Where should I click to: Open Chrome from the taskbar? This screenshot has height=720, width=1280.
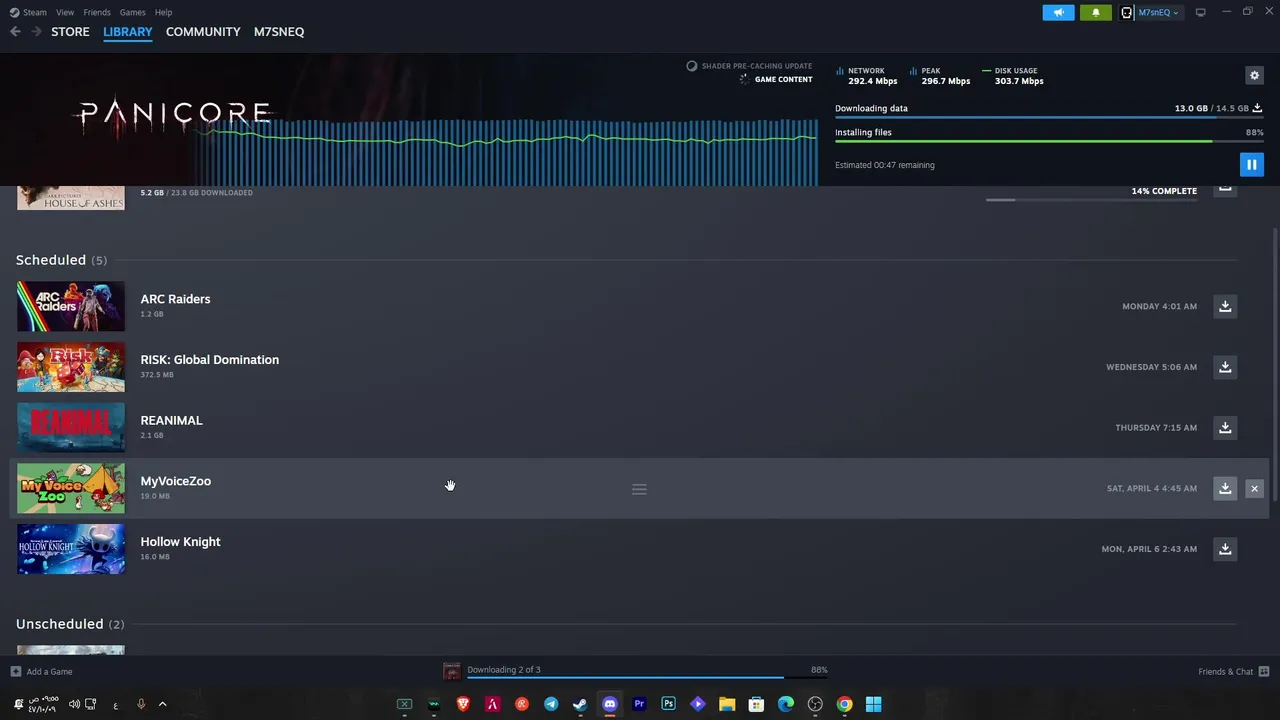click(844, 704)
